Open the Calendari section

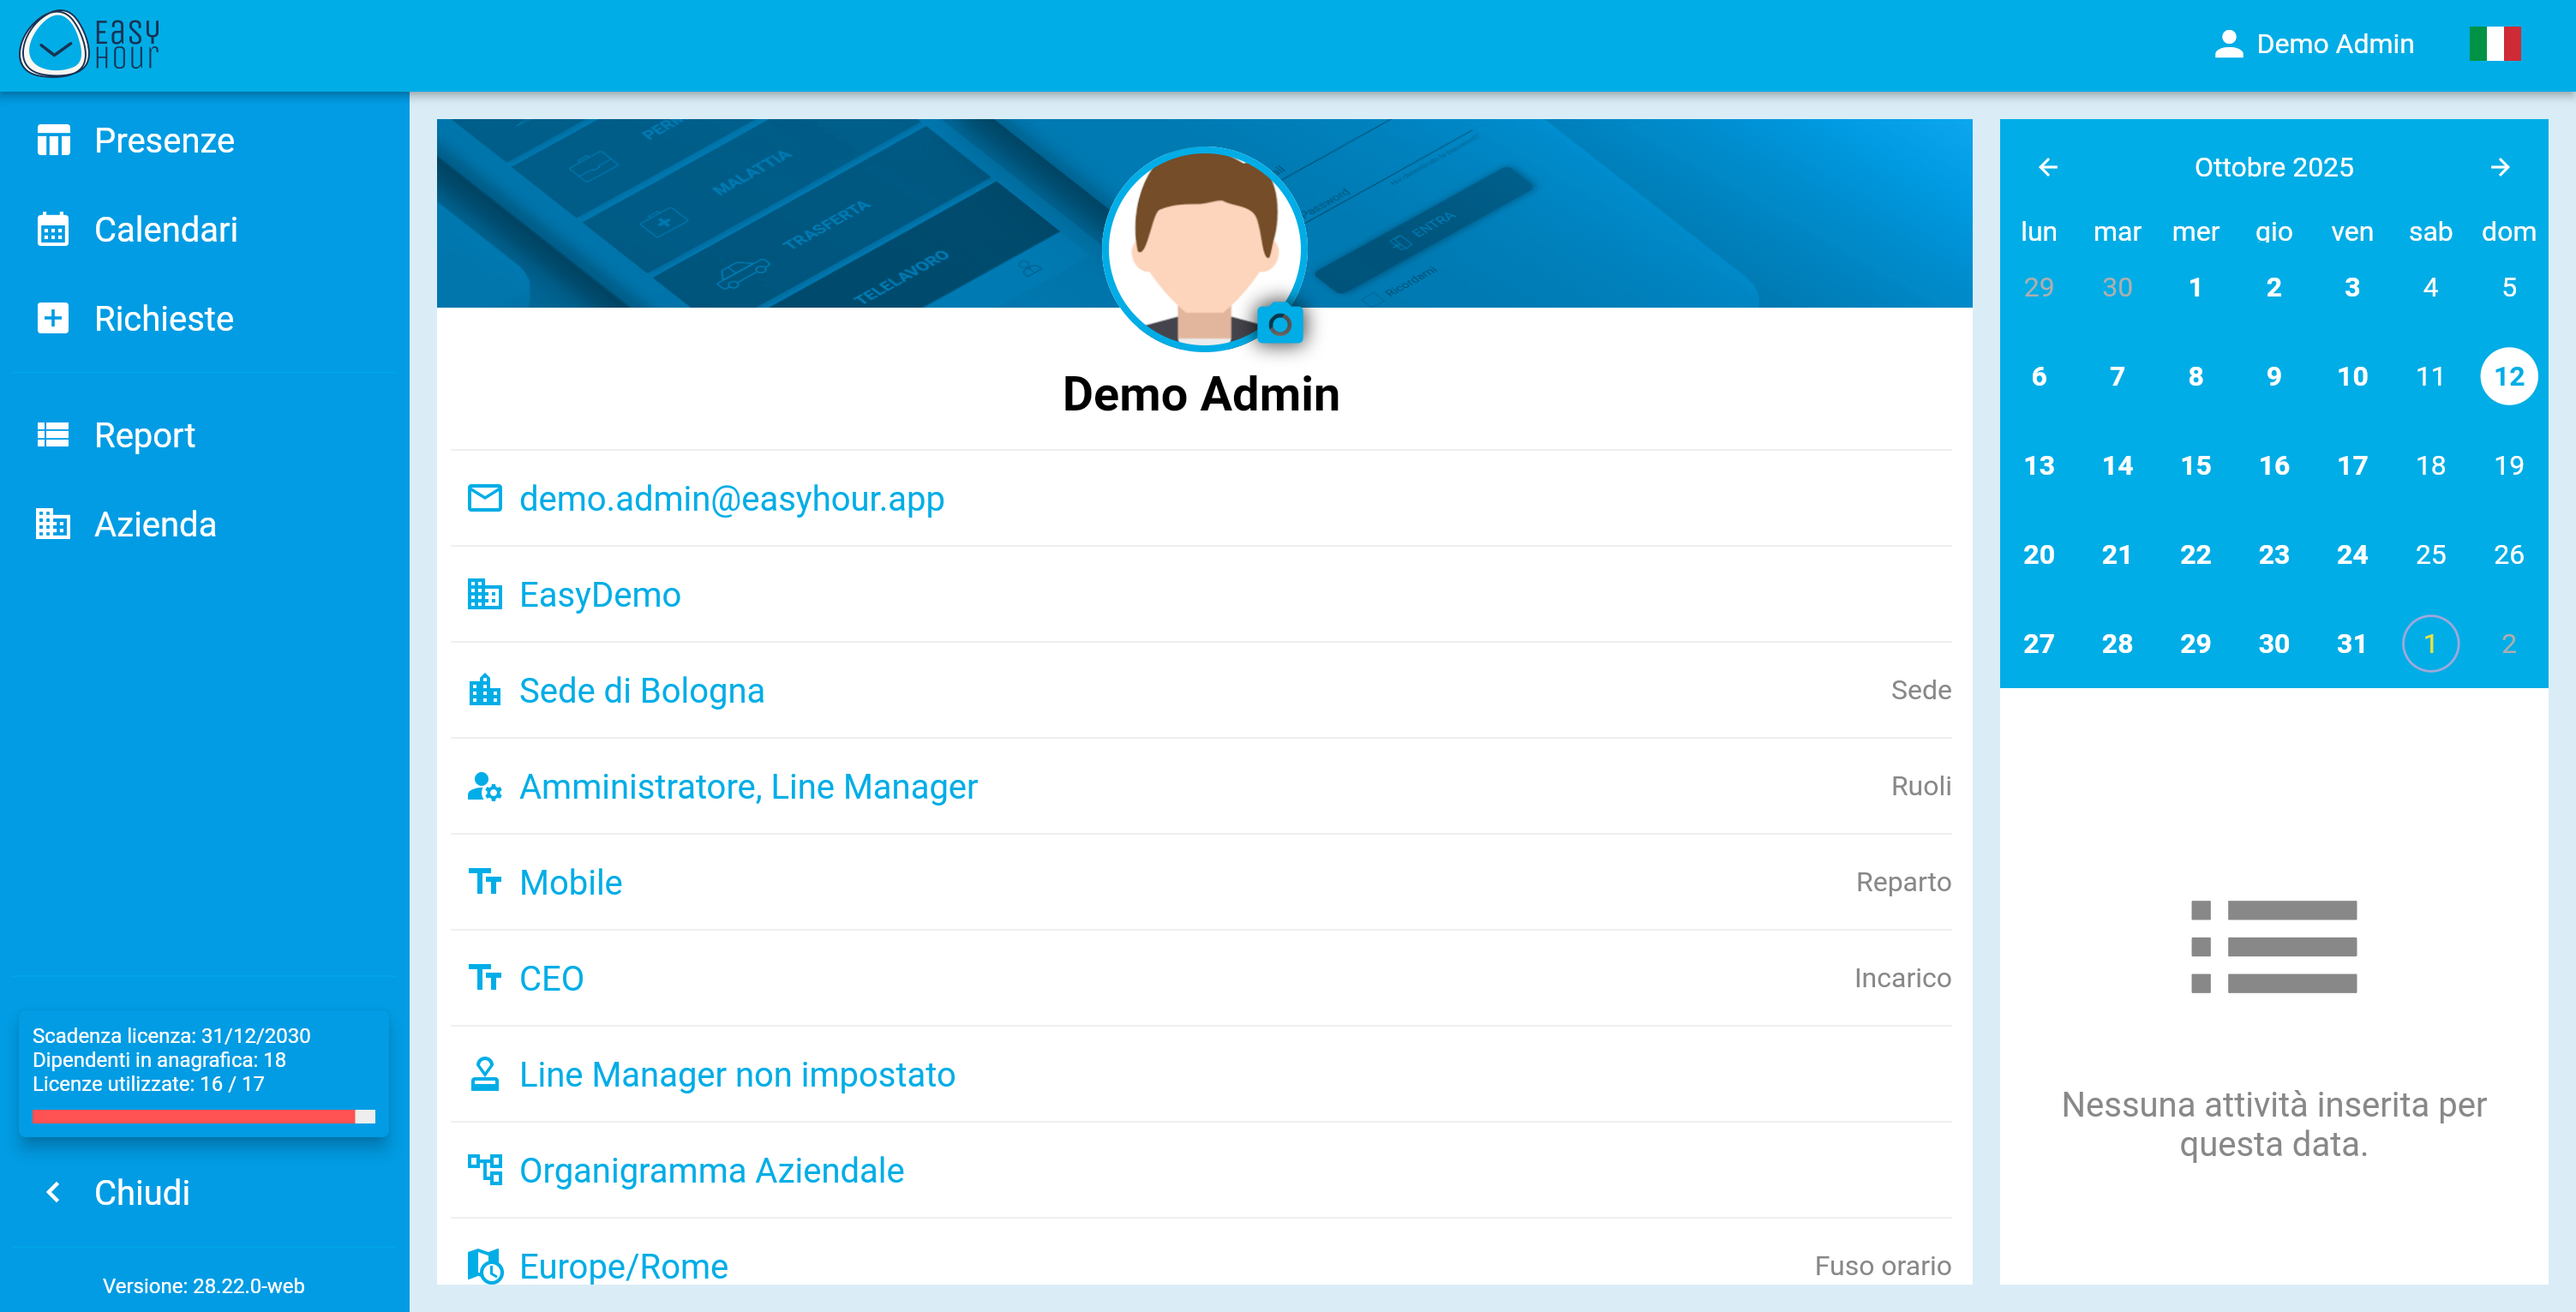pyautogui.click(x=165, y=230)
